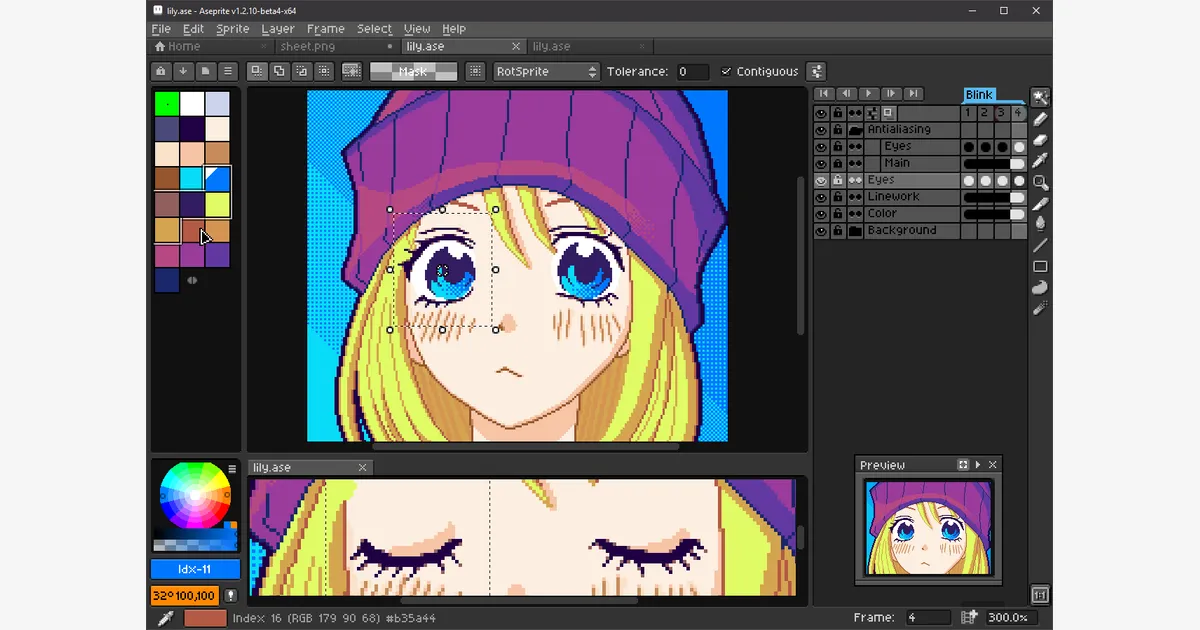Viewport: 1200px width, 630px height.
Task: Pick the bright green palette swatch
Action: 166,103
